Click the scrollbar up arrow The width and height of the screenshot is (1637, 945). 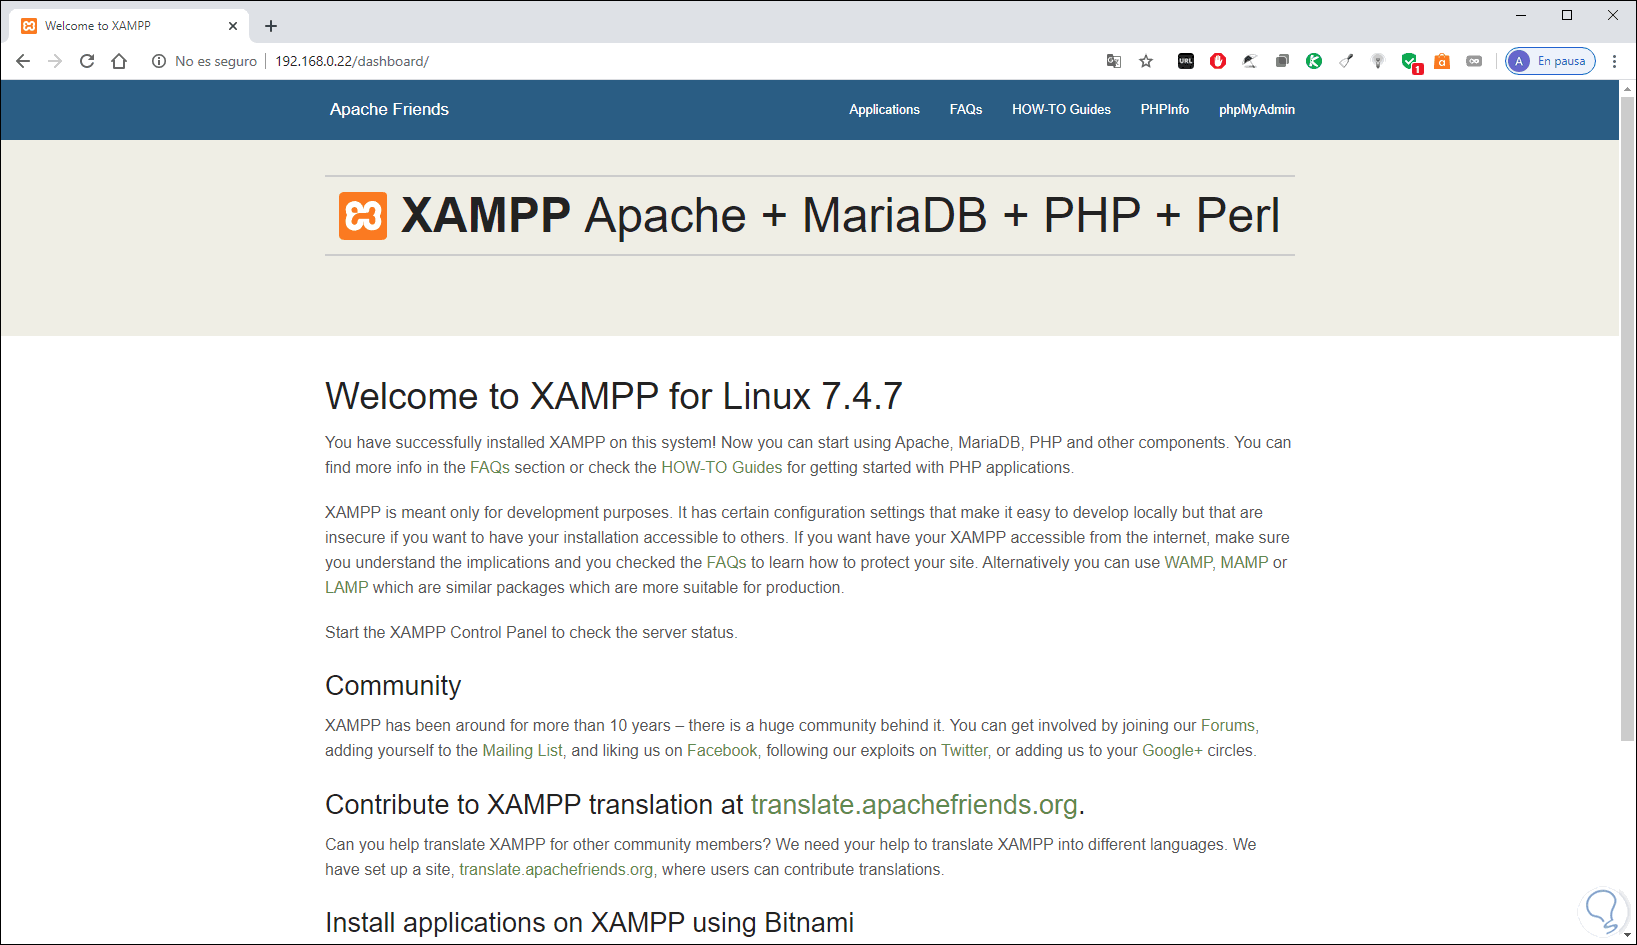click(1628, 88)
